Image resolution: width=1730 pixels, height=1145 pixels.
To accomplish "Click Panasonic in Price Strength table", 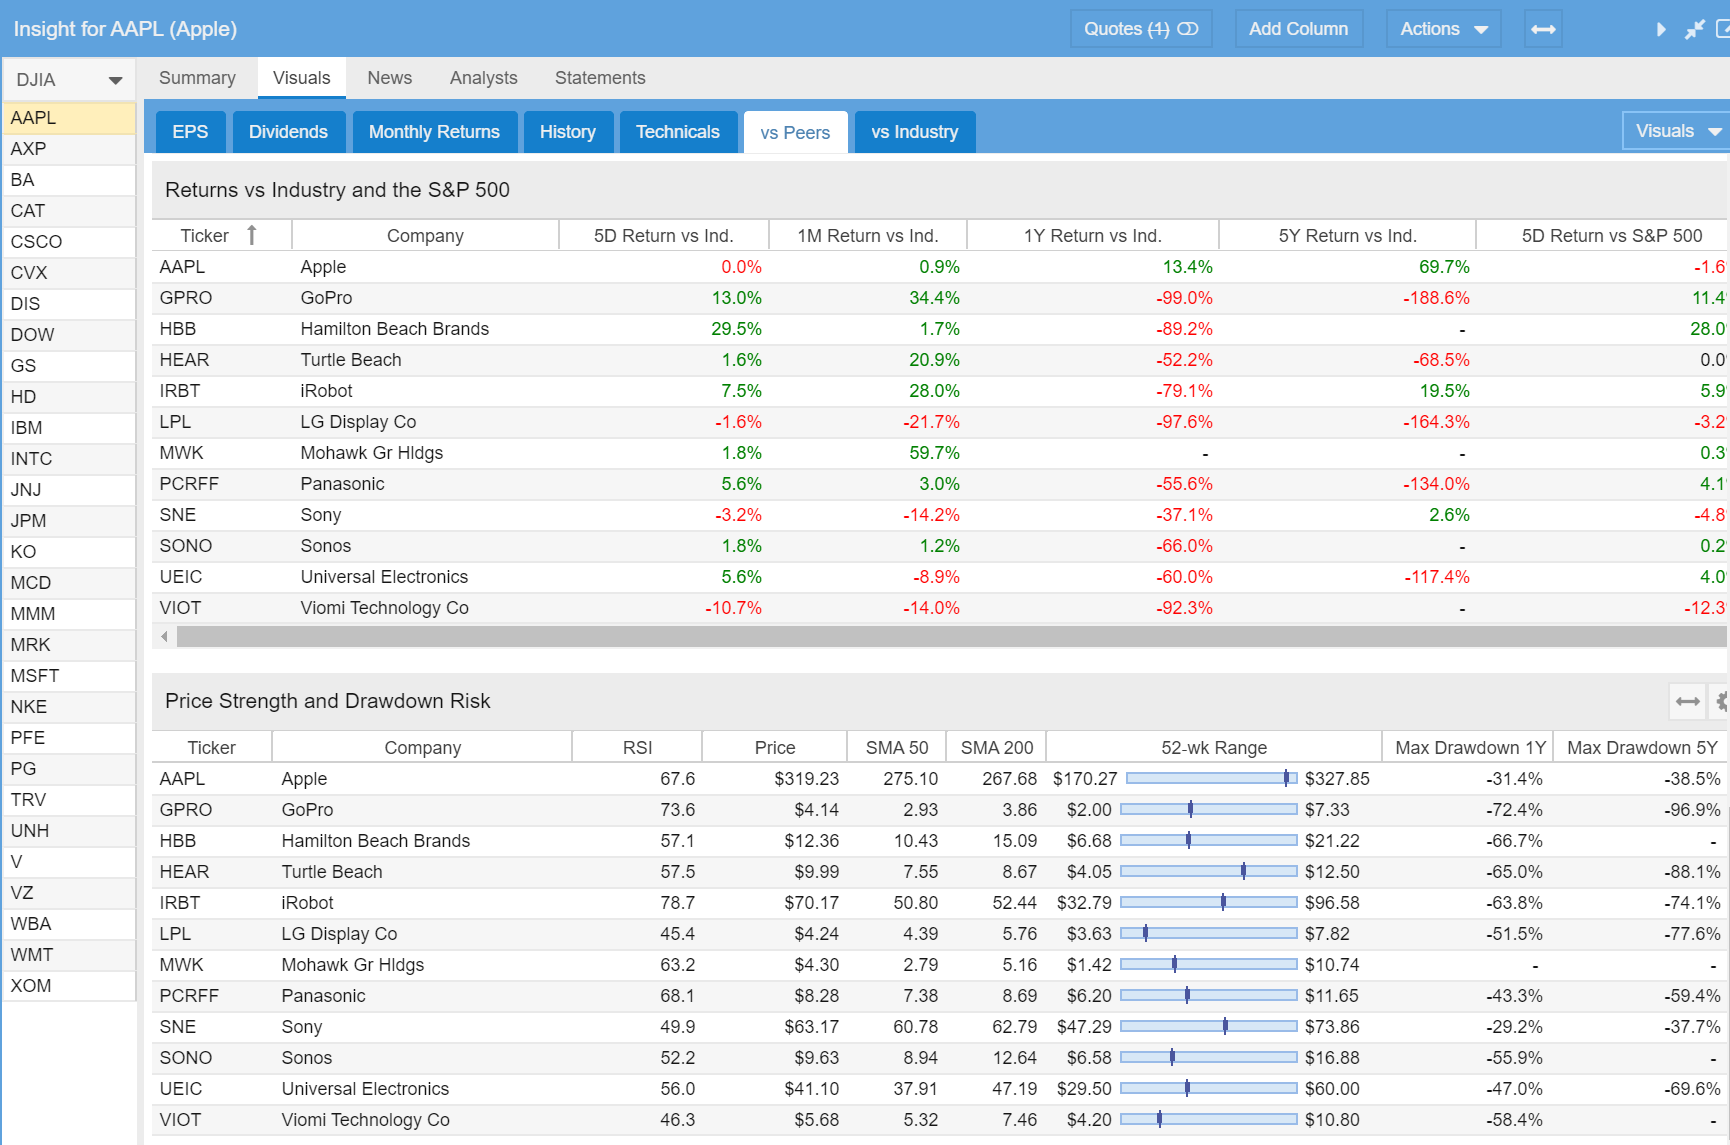I will point(323,996).
